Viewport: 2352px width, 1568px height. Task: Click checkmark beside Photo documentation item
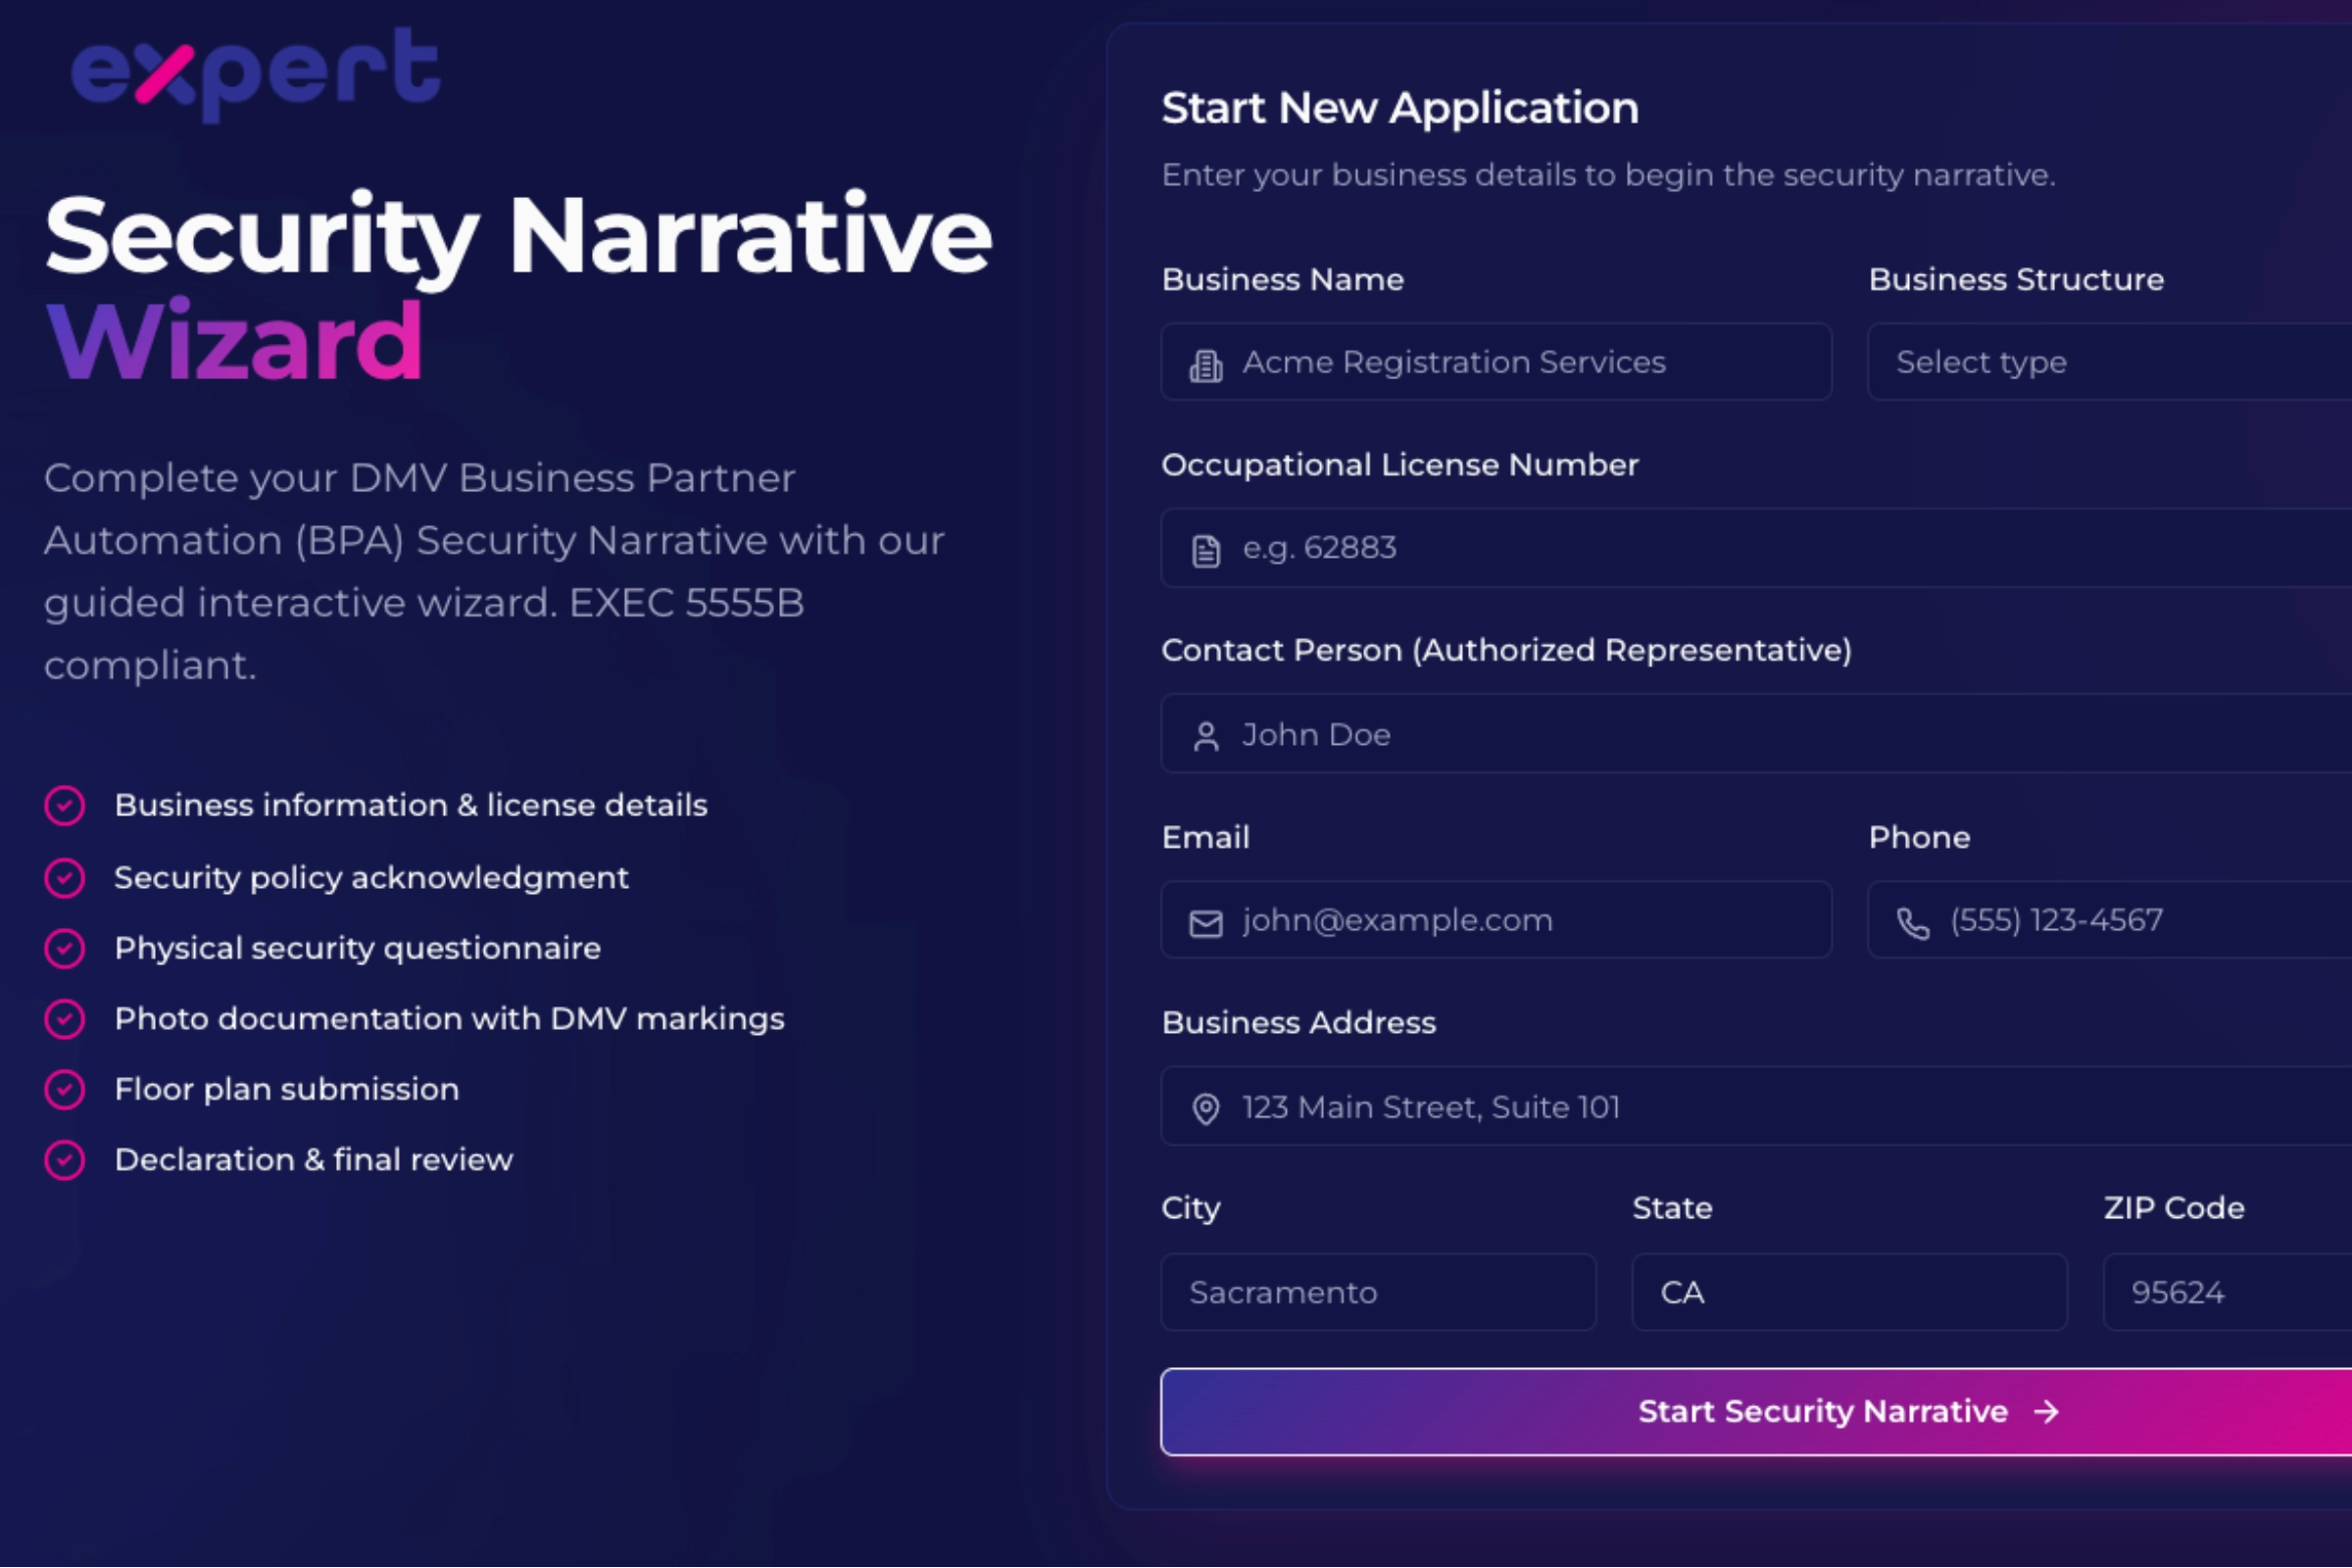[65, 1019]
